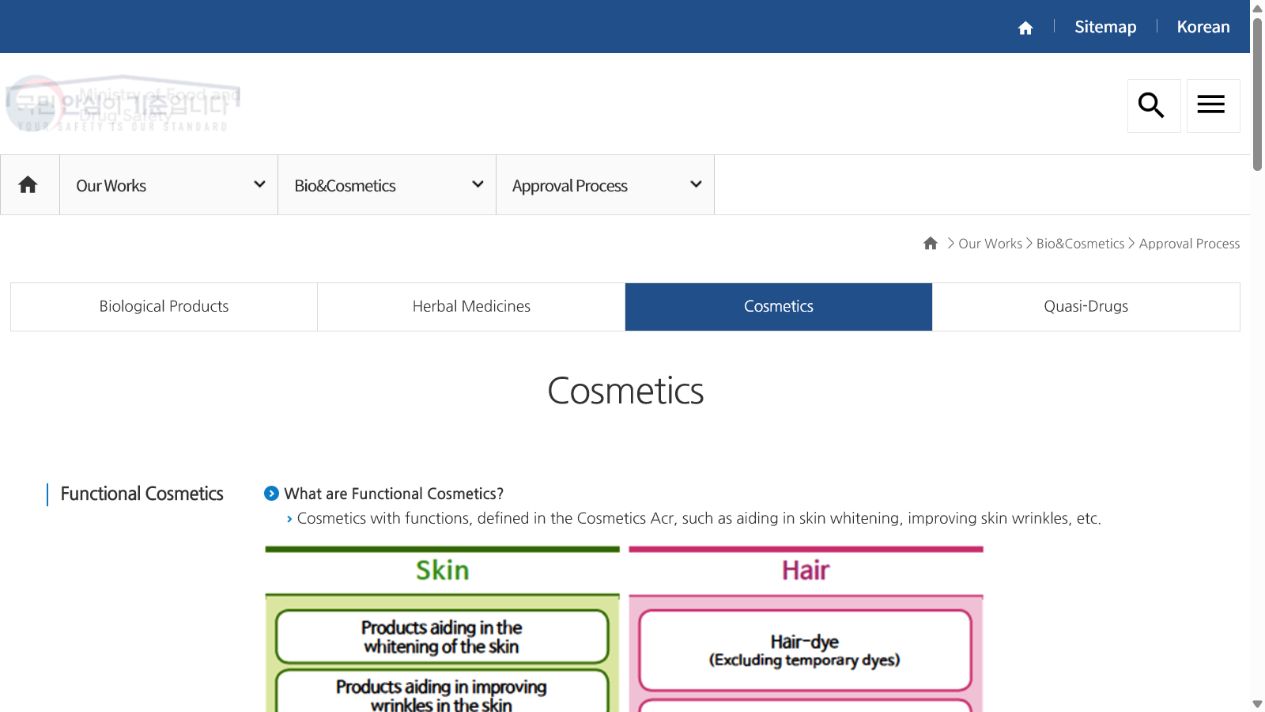Image resolution: width=1265 pixels, height=712 pixels.
Task: Click the Skin column header in diagram
Action: (x=442, y=570)
